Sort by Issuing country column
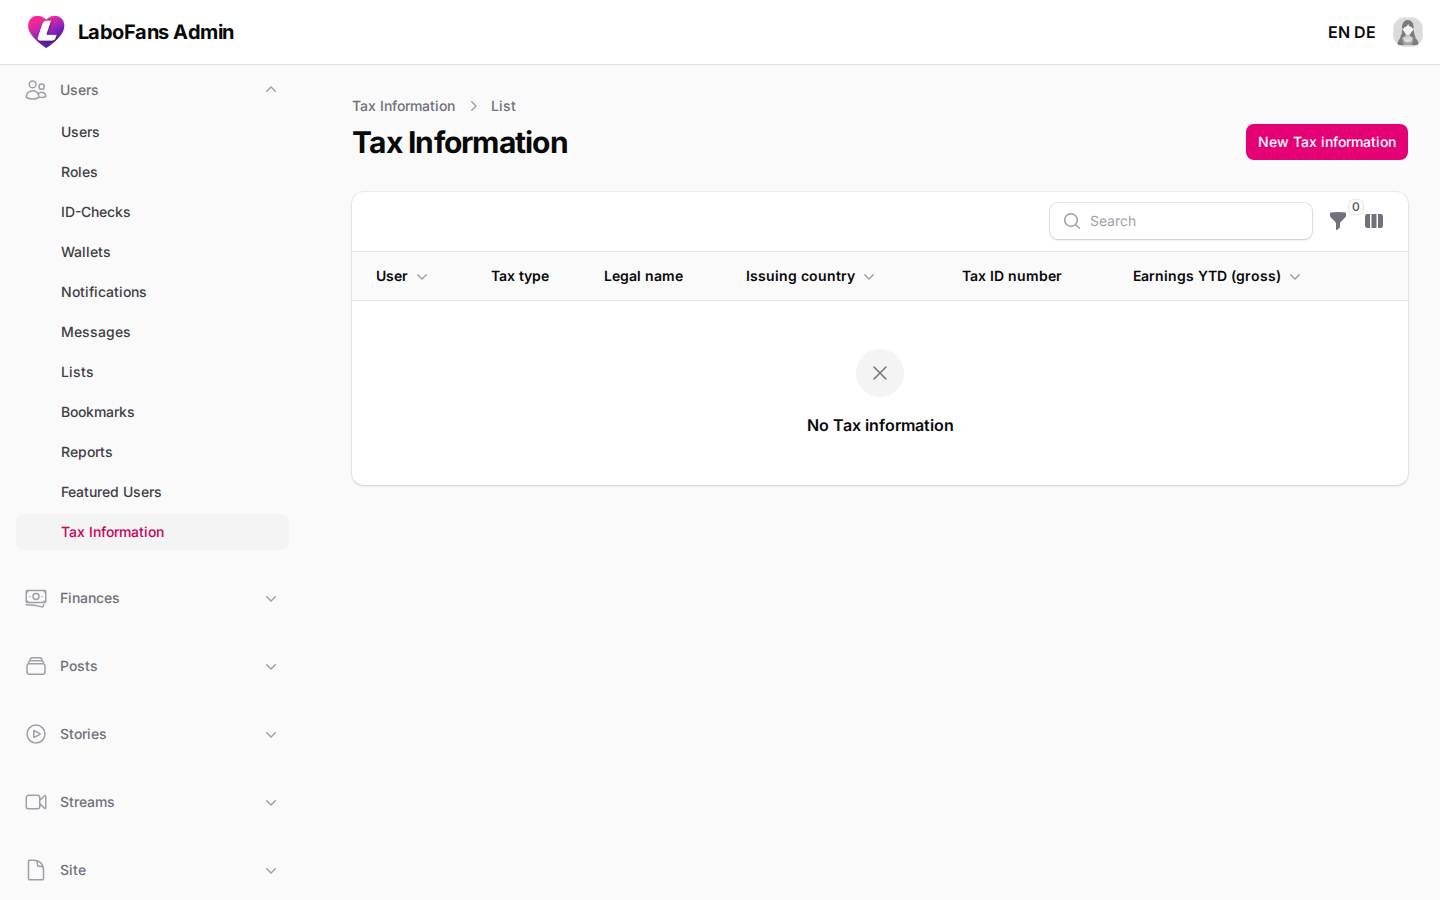The image size is (1440, 900). tap(810, 276)
